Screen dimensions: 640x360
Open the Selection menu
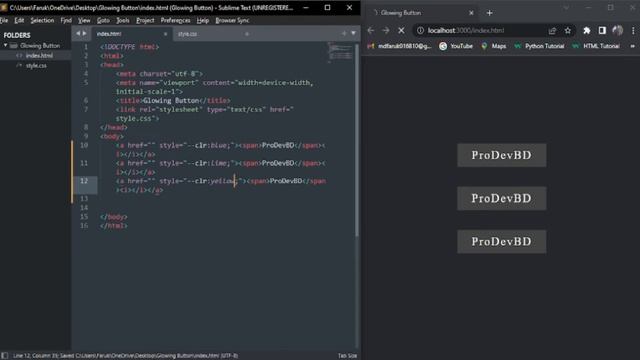42,20
